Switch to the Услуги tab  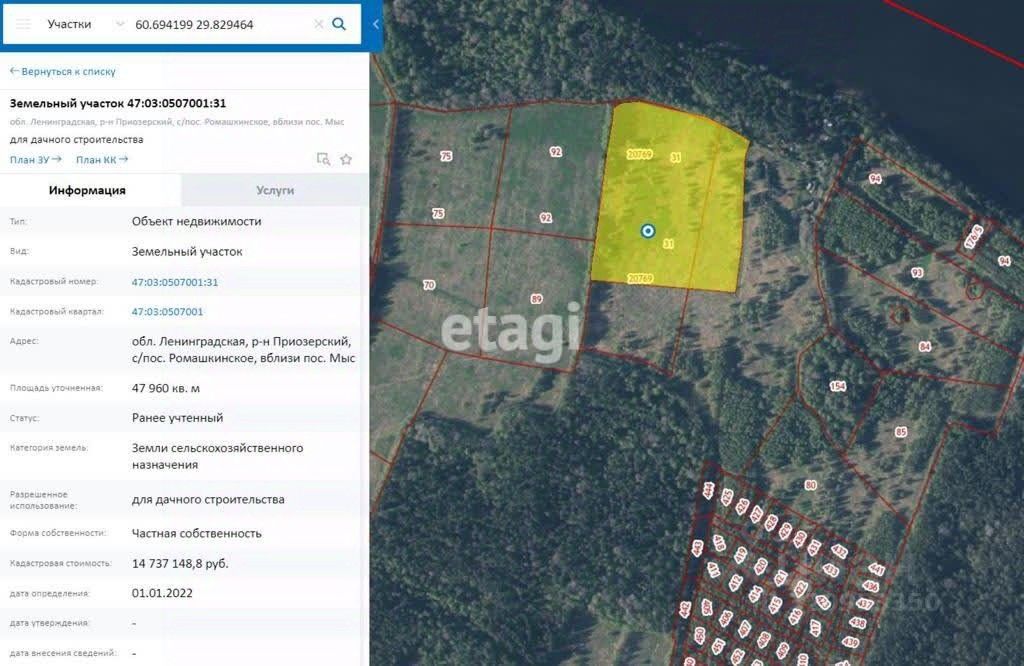[275, 190]
